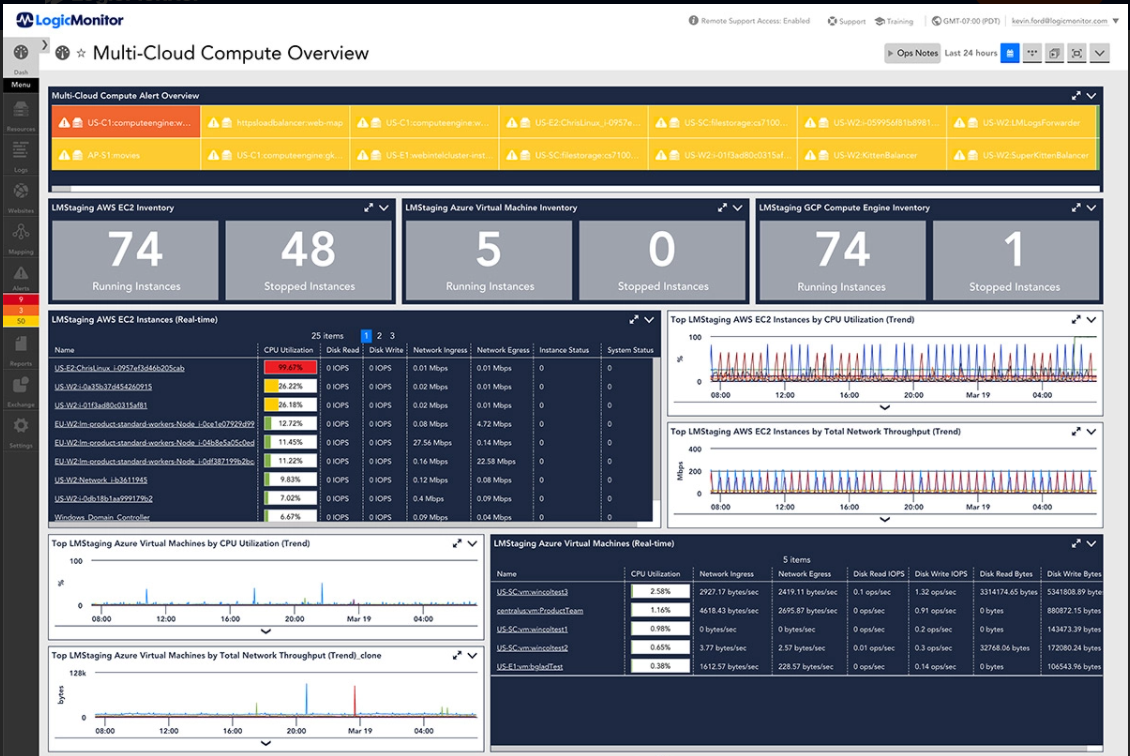Open the Resources sidebar icon
The image size is (1130, 756).
pos(20,114)
